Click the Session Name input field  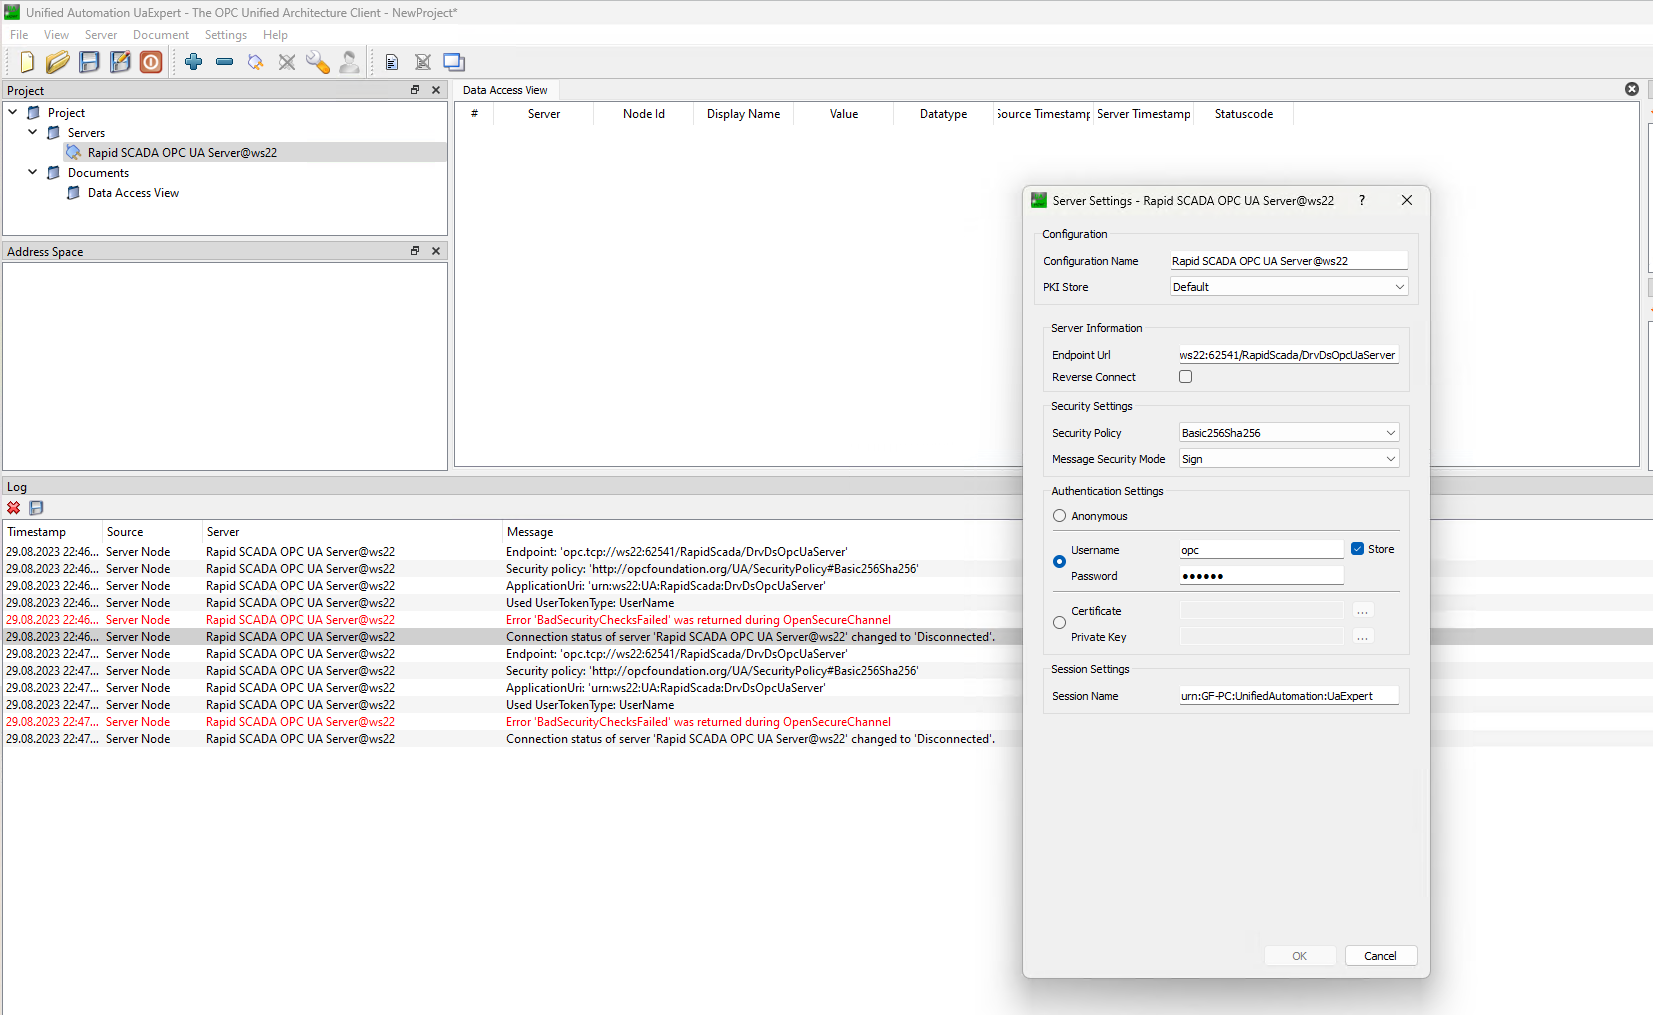pyautogui.click(x=1289, y=696)
